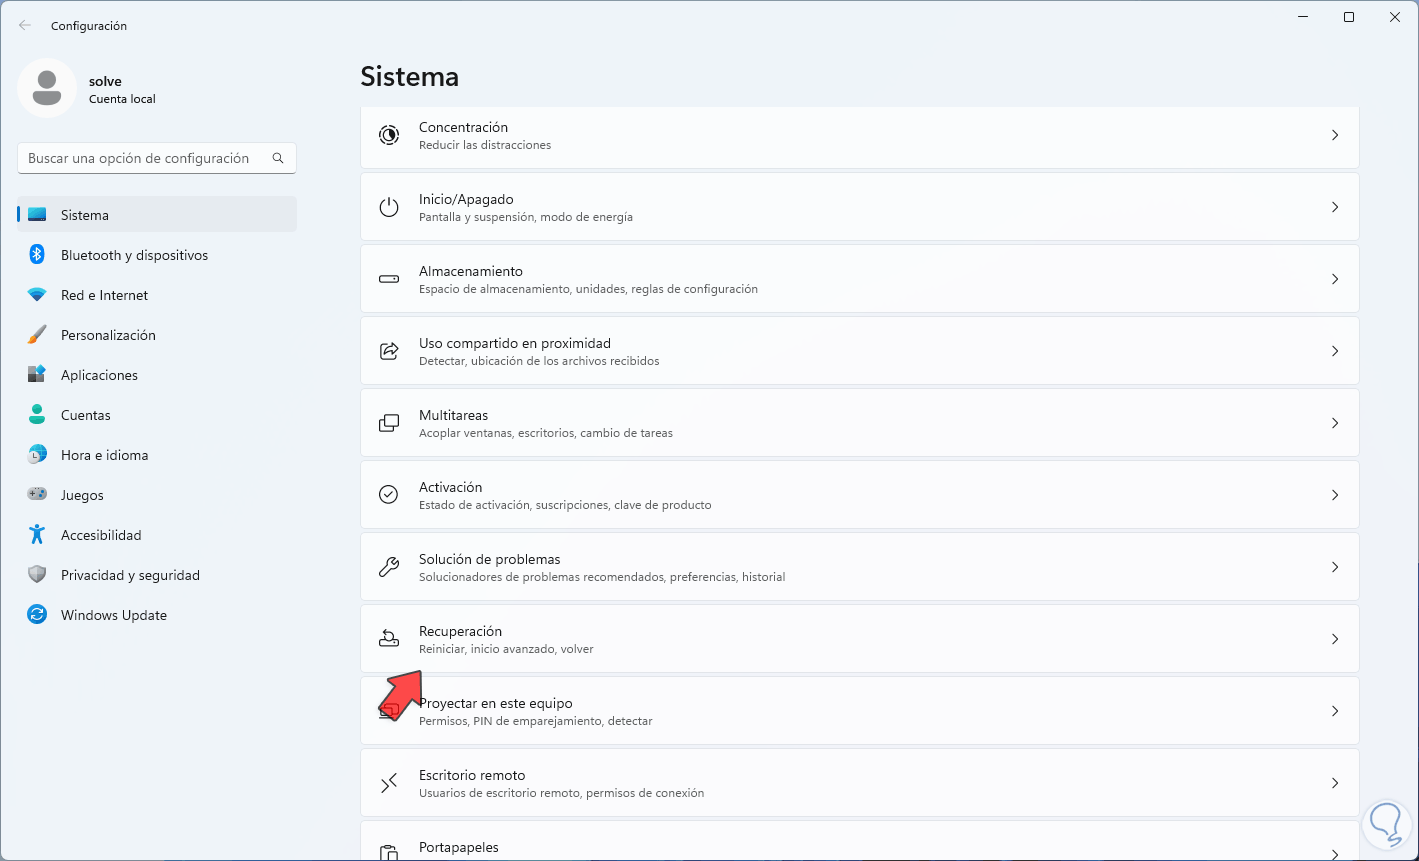Click the back arrow in title bar
The image size is (1419, 861).
[x=25, y=25]
